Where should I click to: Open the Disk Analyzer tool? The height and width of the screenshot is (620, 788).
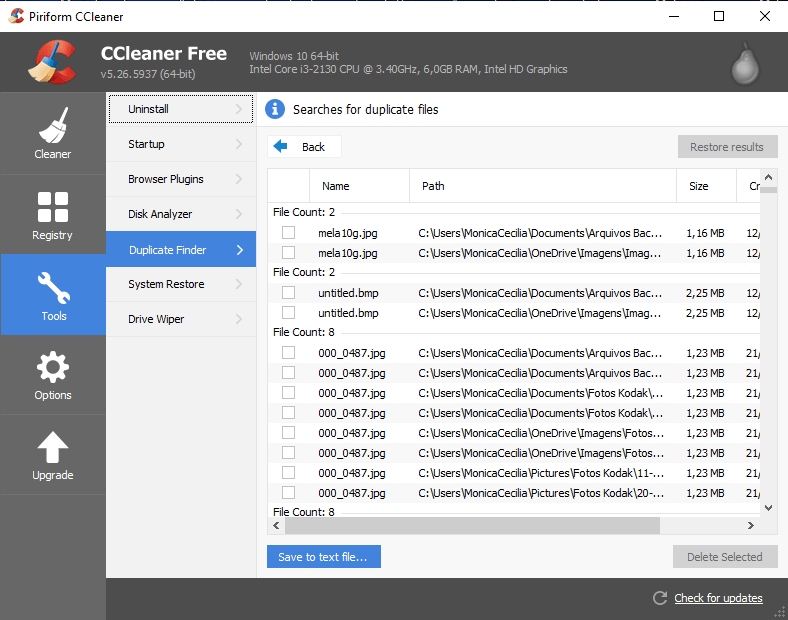181,214
